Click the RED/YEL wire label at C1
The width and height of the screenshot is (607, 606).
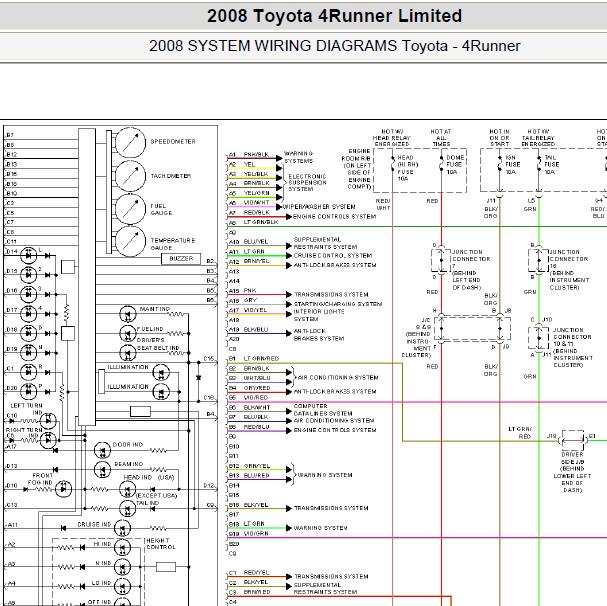256,572
